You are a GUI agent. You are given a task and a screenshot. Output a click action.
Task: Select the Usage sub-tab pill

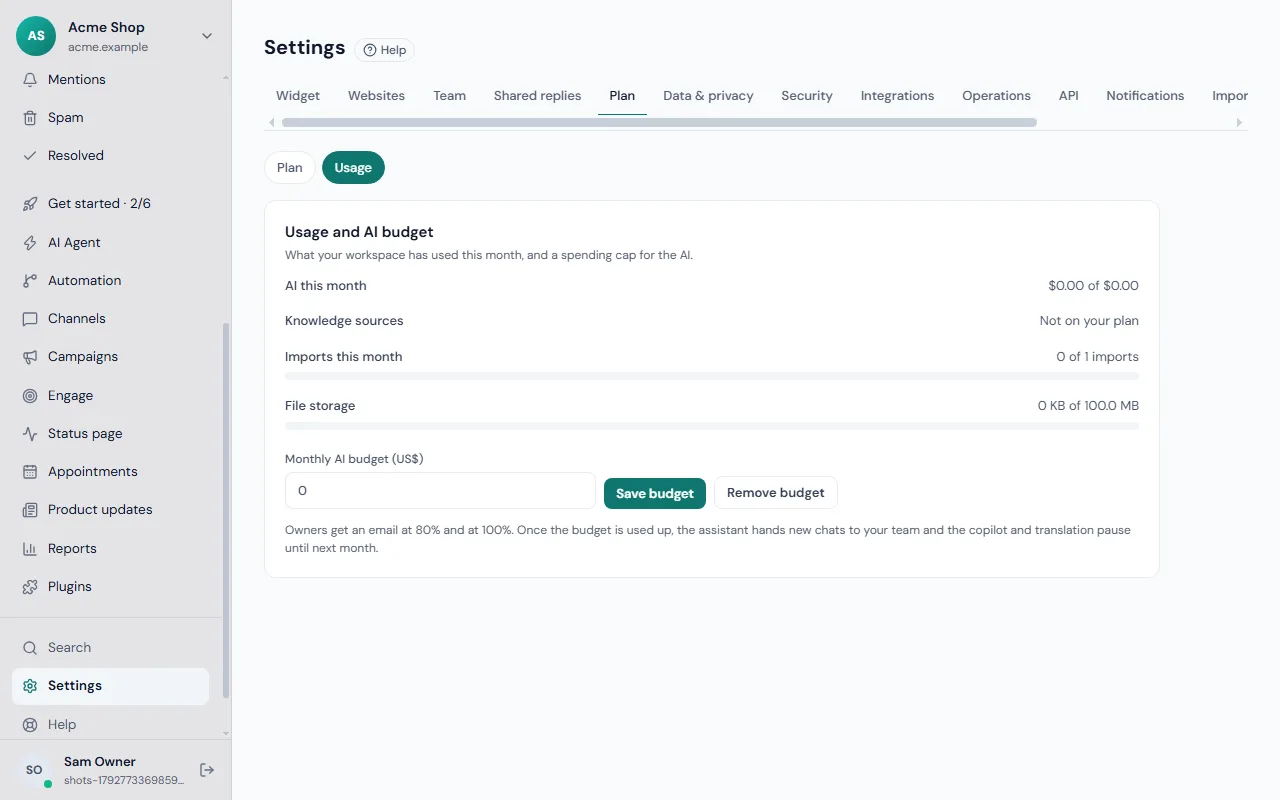353,168
